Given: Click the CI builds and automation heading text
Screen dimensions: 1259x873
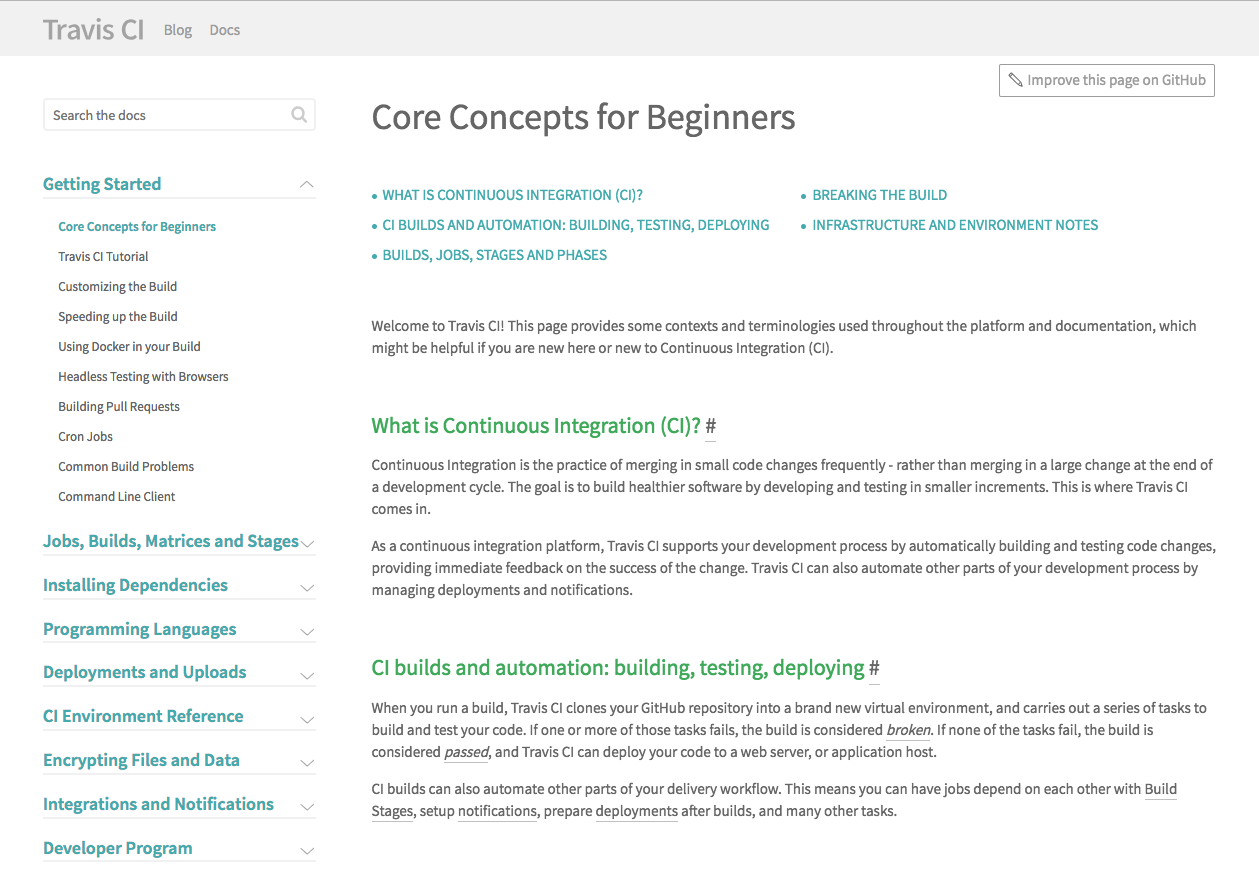Looking at the screenshot, I should pos(618,668).
